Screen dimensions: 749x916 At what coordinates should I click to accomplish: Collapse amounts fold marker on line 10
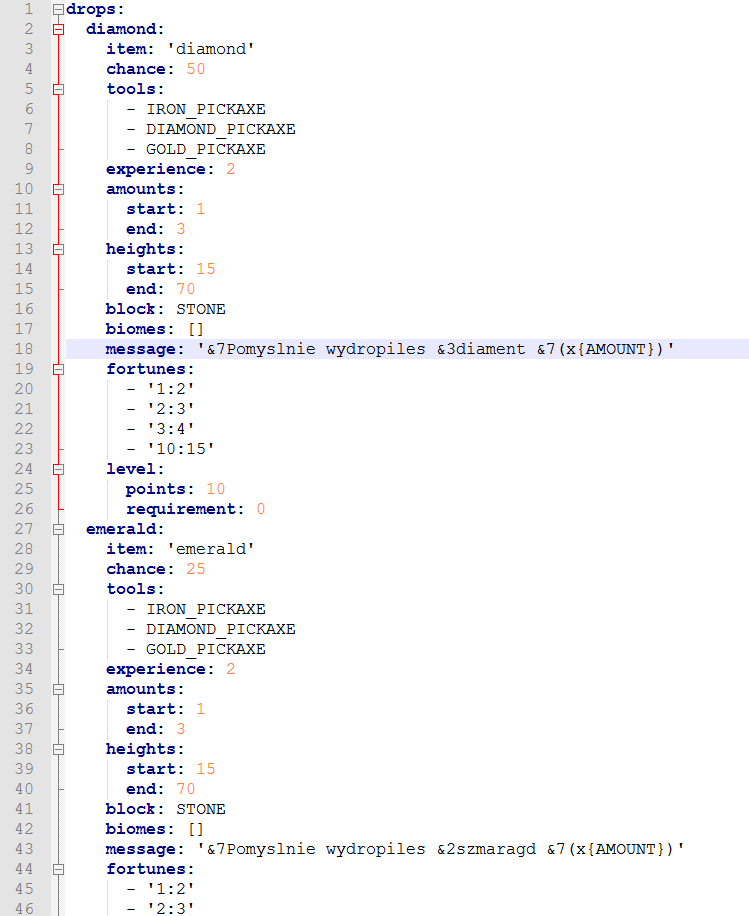pyautogui.click(x=58, y=189)
